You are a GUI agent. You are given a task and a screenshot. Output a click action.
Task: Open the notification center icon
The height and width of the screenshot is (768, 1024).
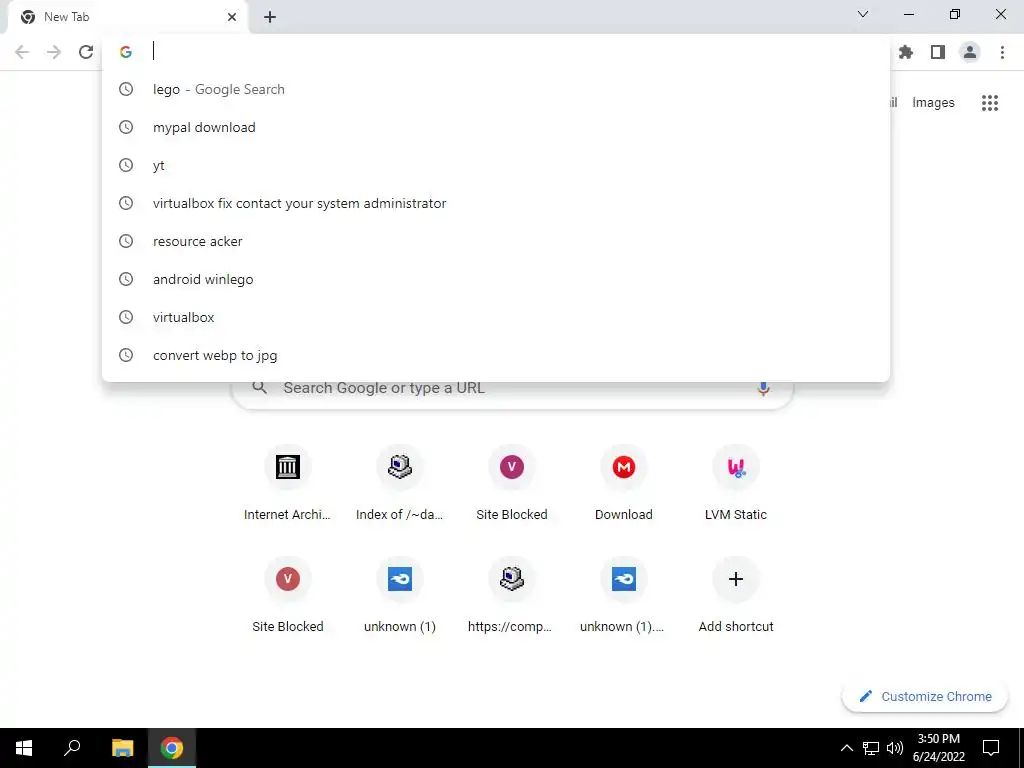click(x=991, y=748)
